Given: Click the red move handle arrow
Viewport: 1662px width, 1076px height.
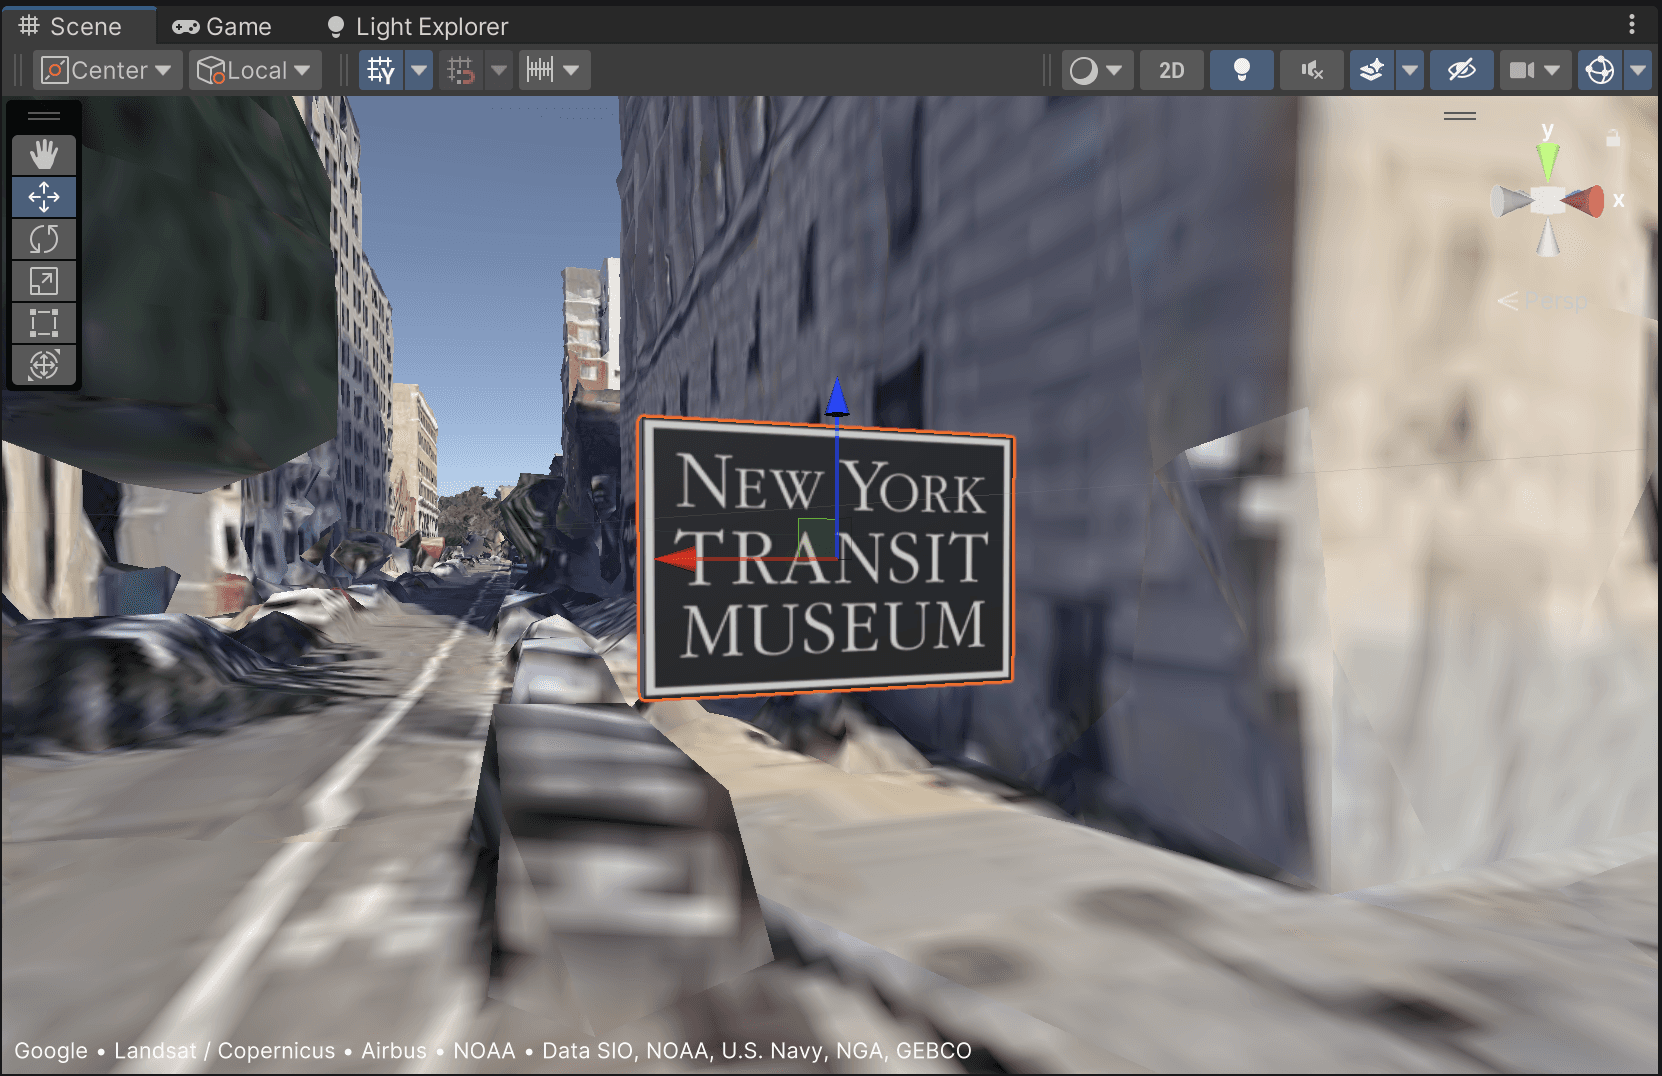Looking at the screenshot, I should point(676,559).
